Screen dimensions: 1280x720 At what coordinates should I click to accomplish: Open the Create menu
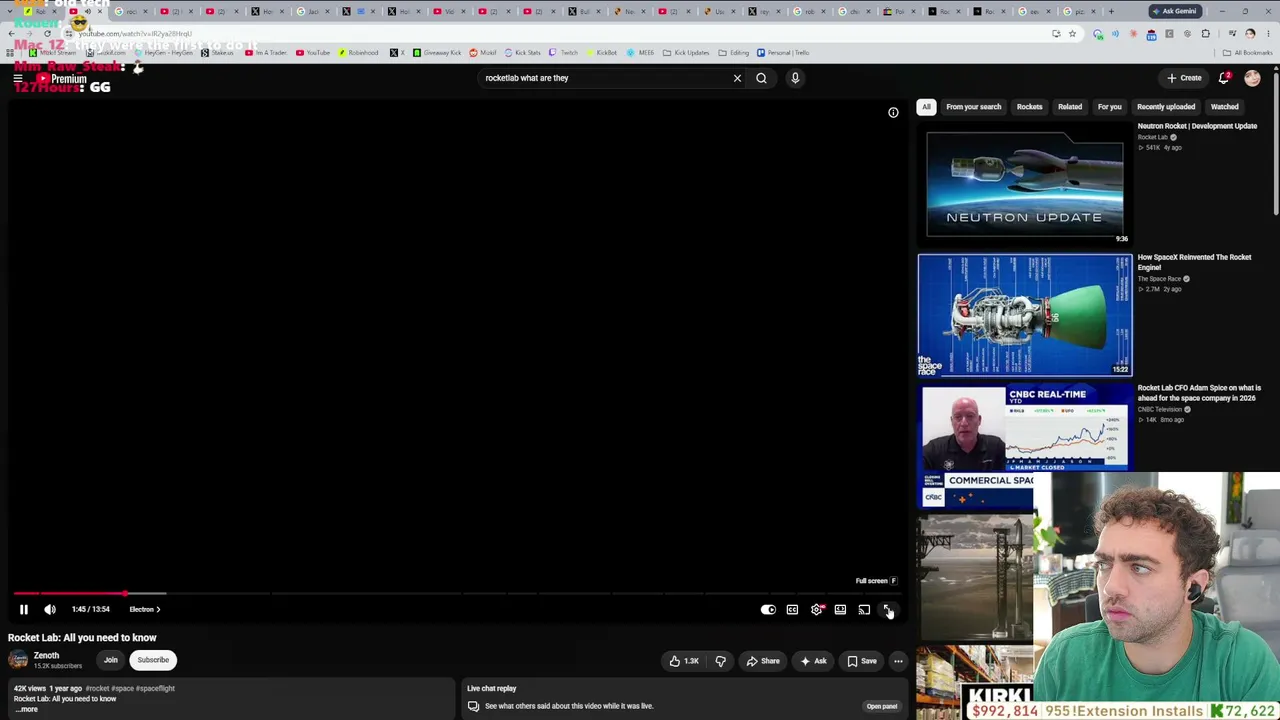click(1184, 78)
